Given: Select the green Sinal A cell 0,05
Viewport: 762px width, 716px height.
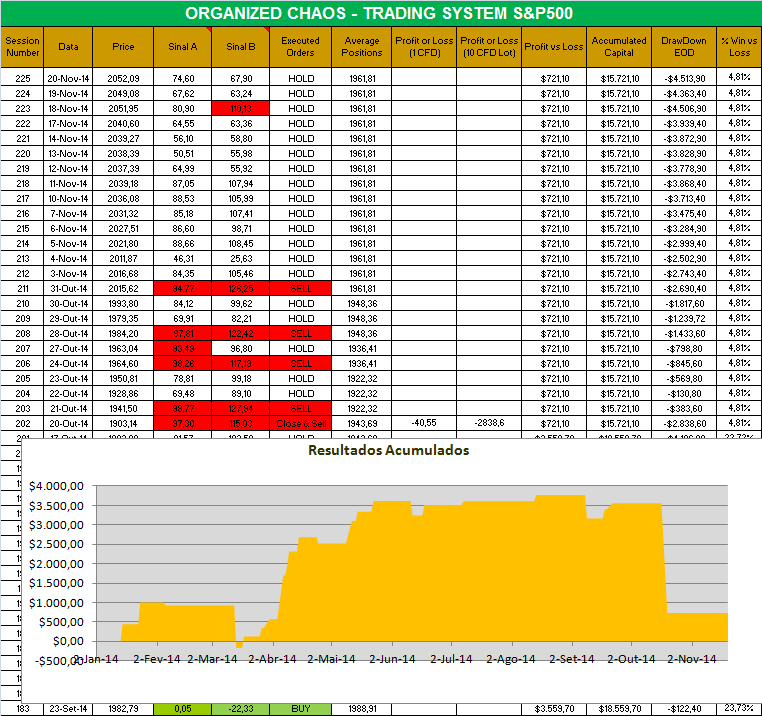Looking at the screenshot, I should pos(183,709).
